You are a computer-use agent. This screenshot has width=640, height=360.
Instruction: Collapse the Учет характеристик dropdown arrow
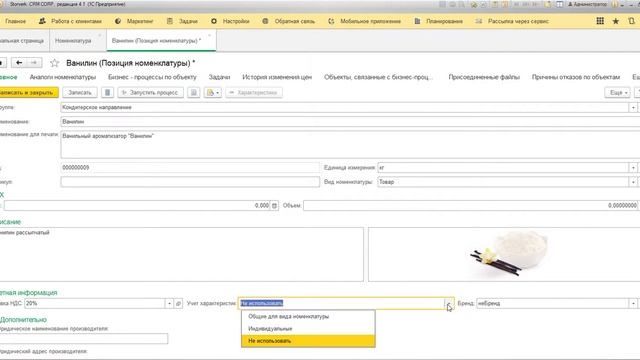tap(449, 303)
